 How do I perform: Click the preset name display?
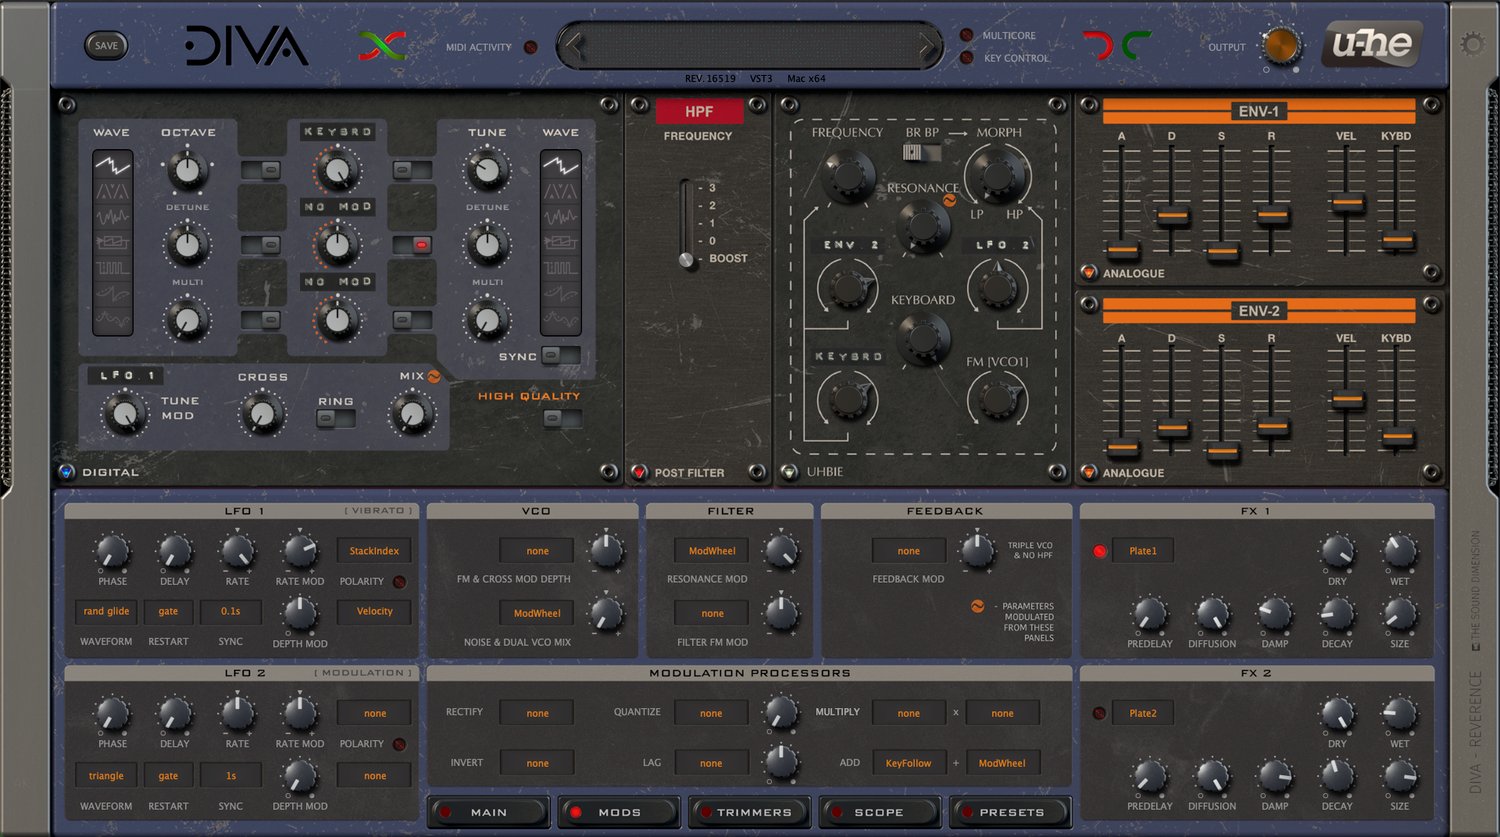tap(750, 46)
